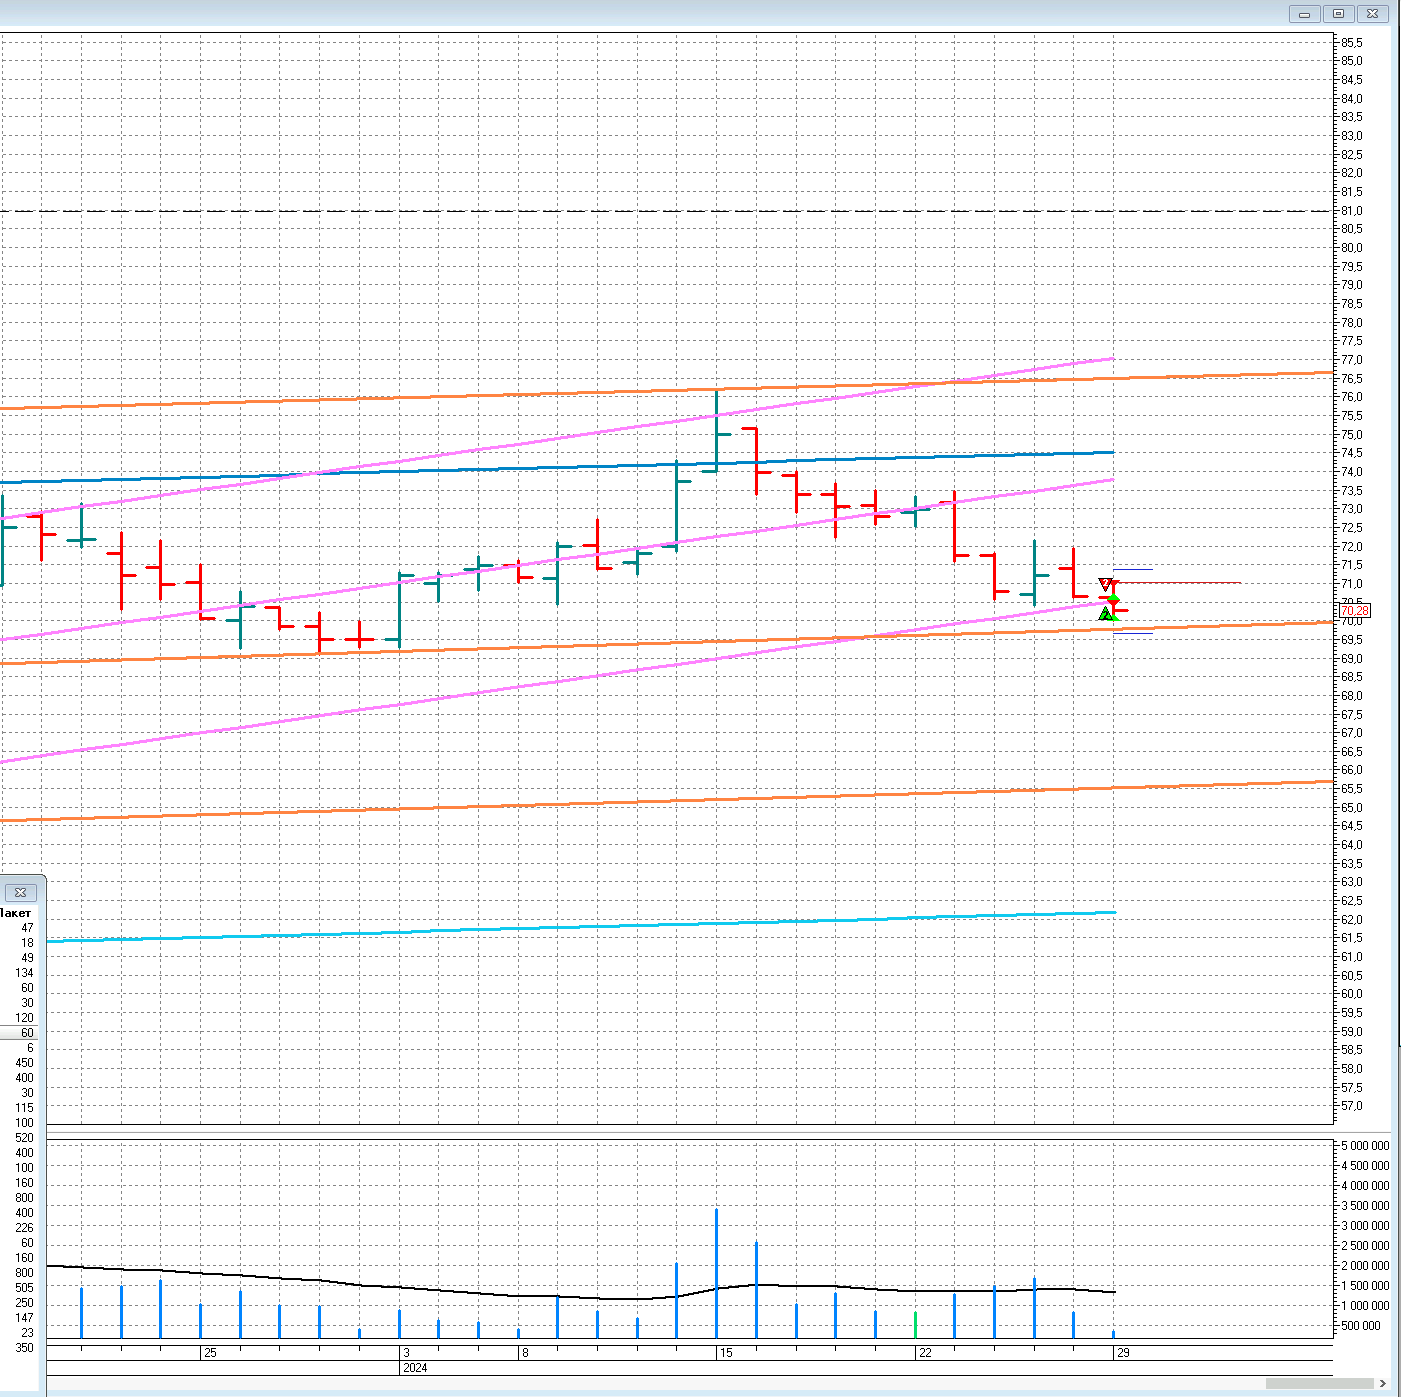Select the 18 value in the panel

[x=27, y=943]
